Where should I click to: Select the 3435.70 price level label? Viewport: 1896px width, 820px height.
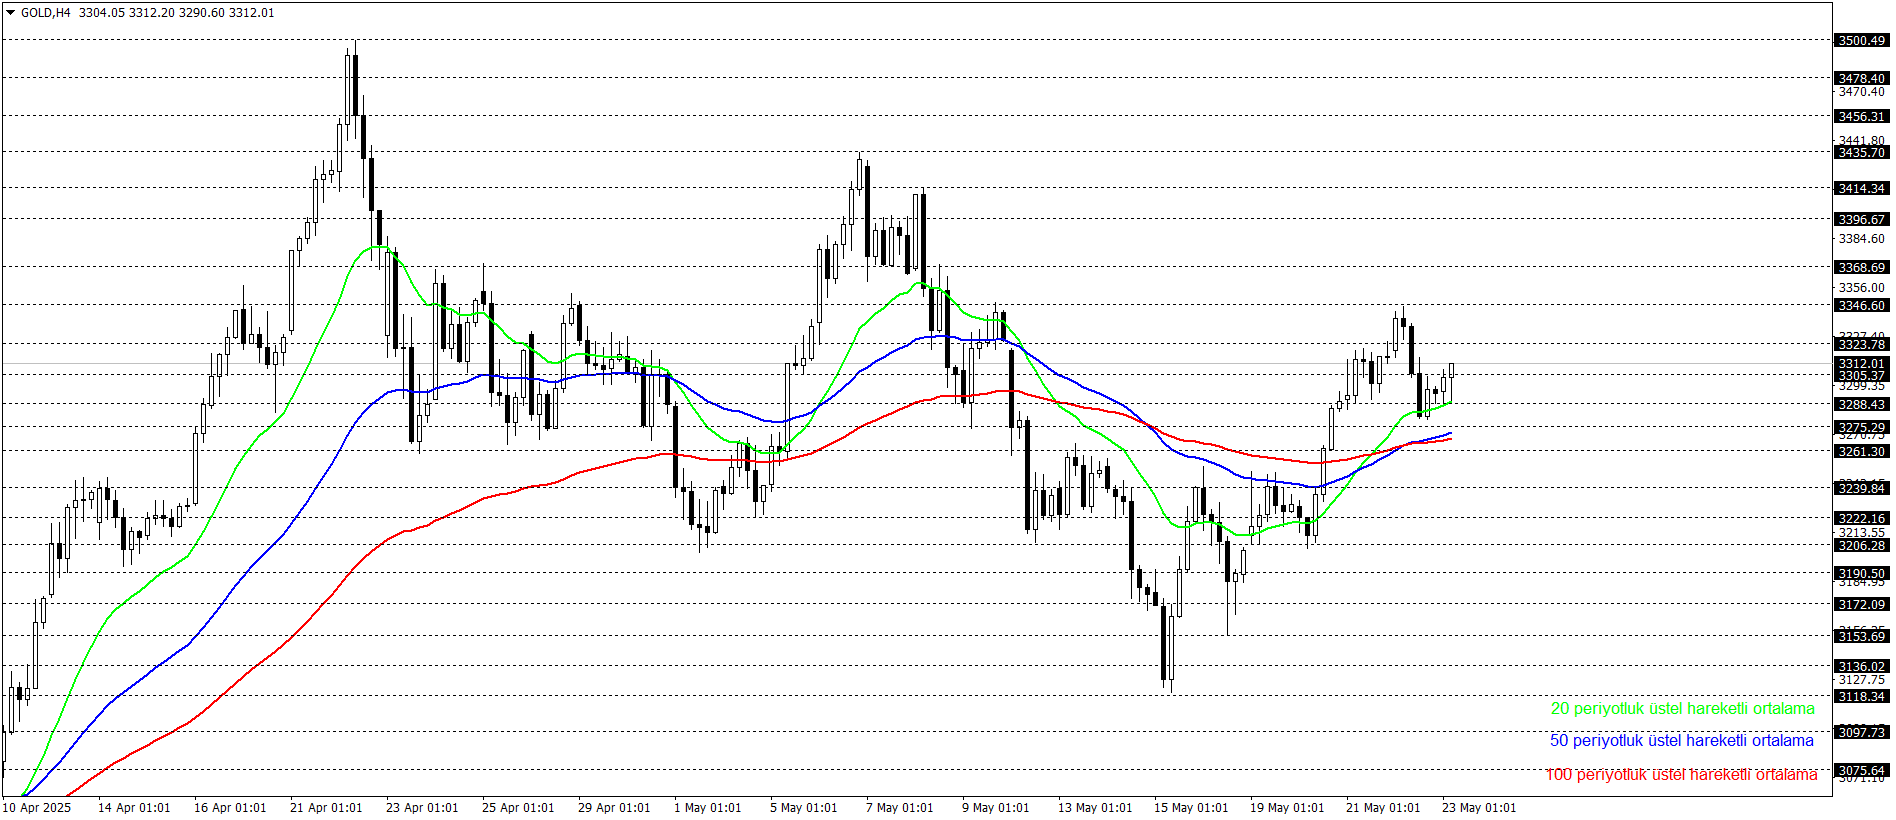tap(1861, 153)
